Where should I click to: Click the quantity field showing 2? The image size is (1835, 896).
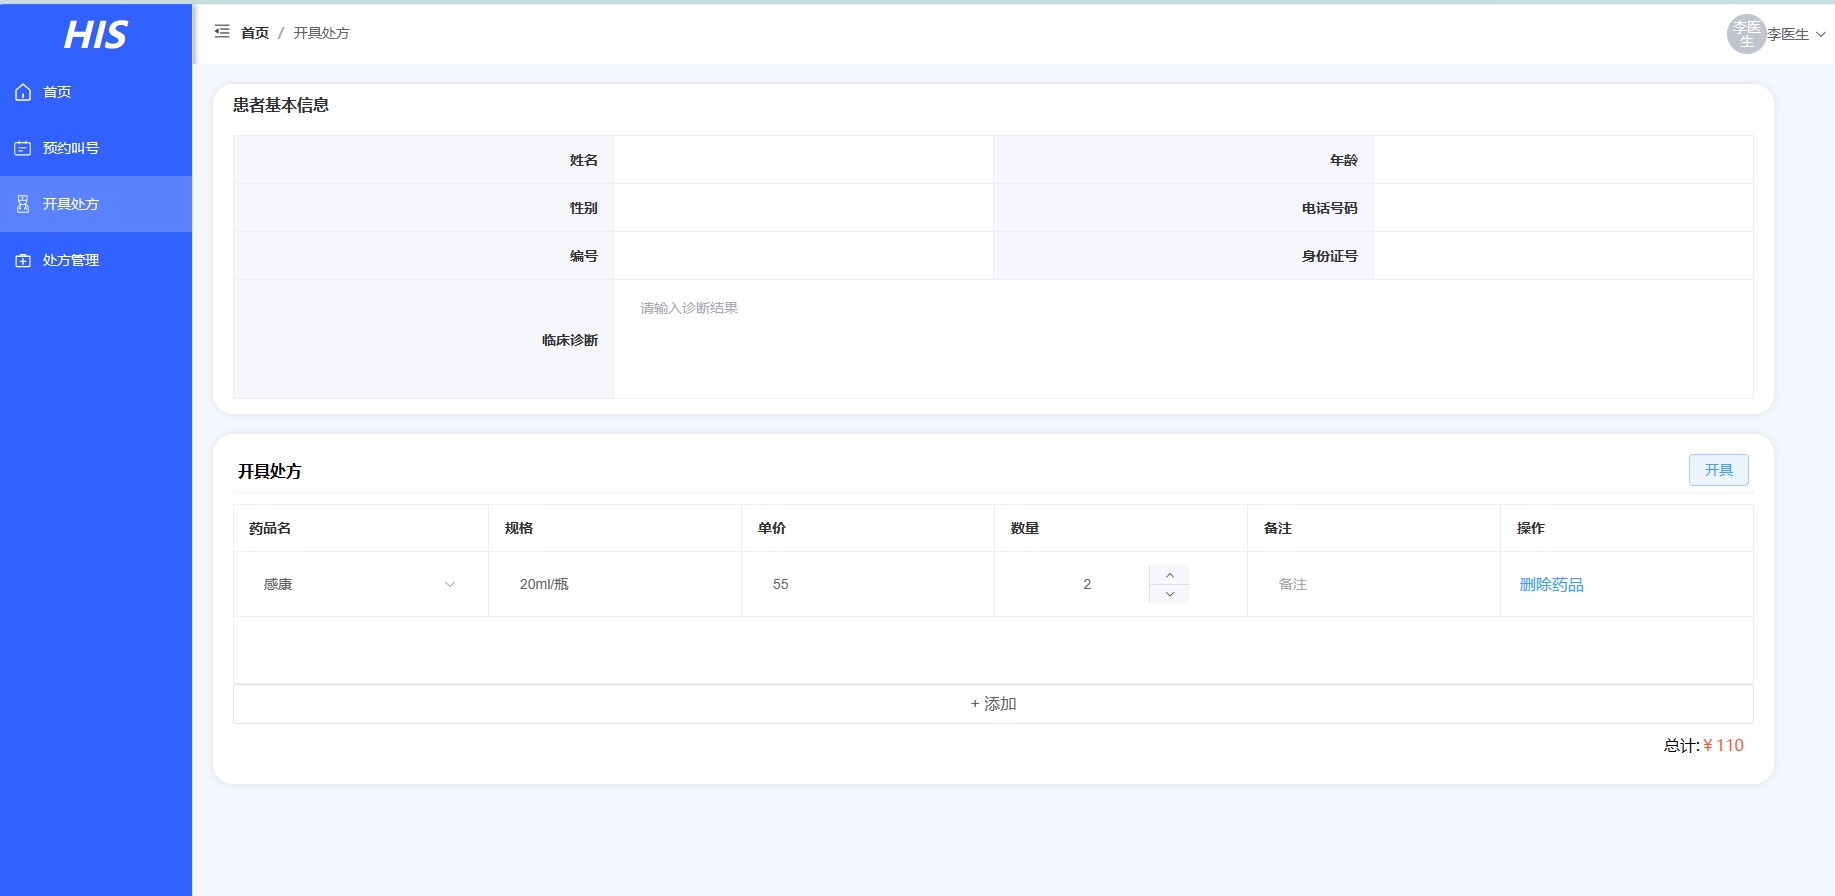[1087, 584]
